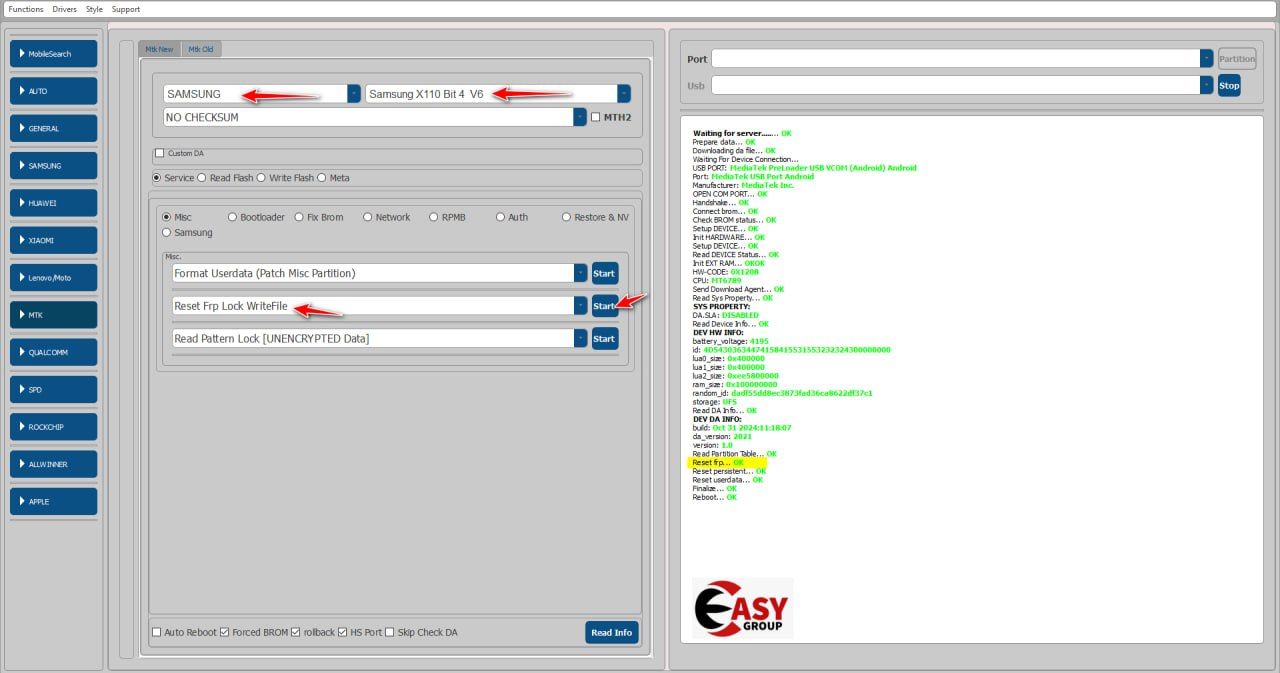Open the Port dropdown
1280x673 pixels.
1207,59
